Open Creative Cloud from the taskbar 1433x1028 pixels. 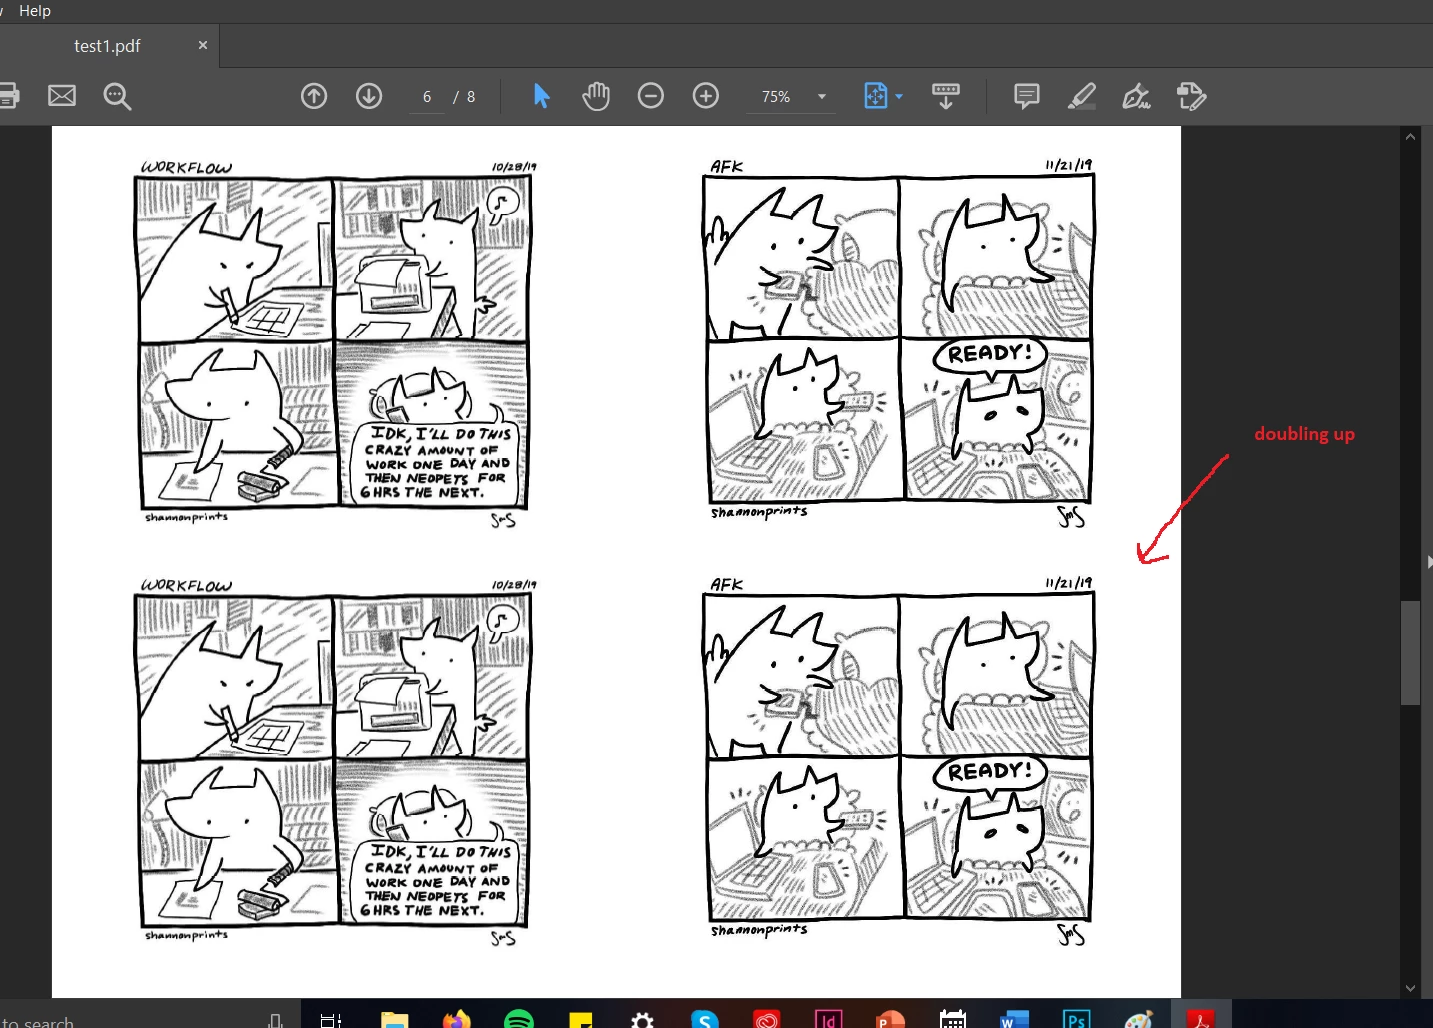tap(767, 1020)
